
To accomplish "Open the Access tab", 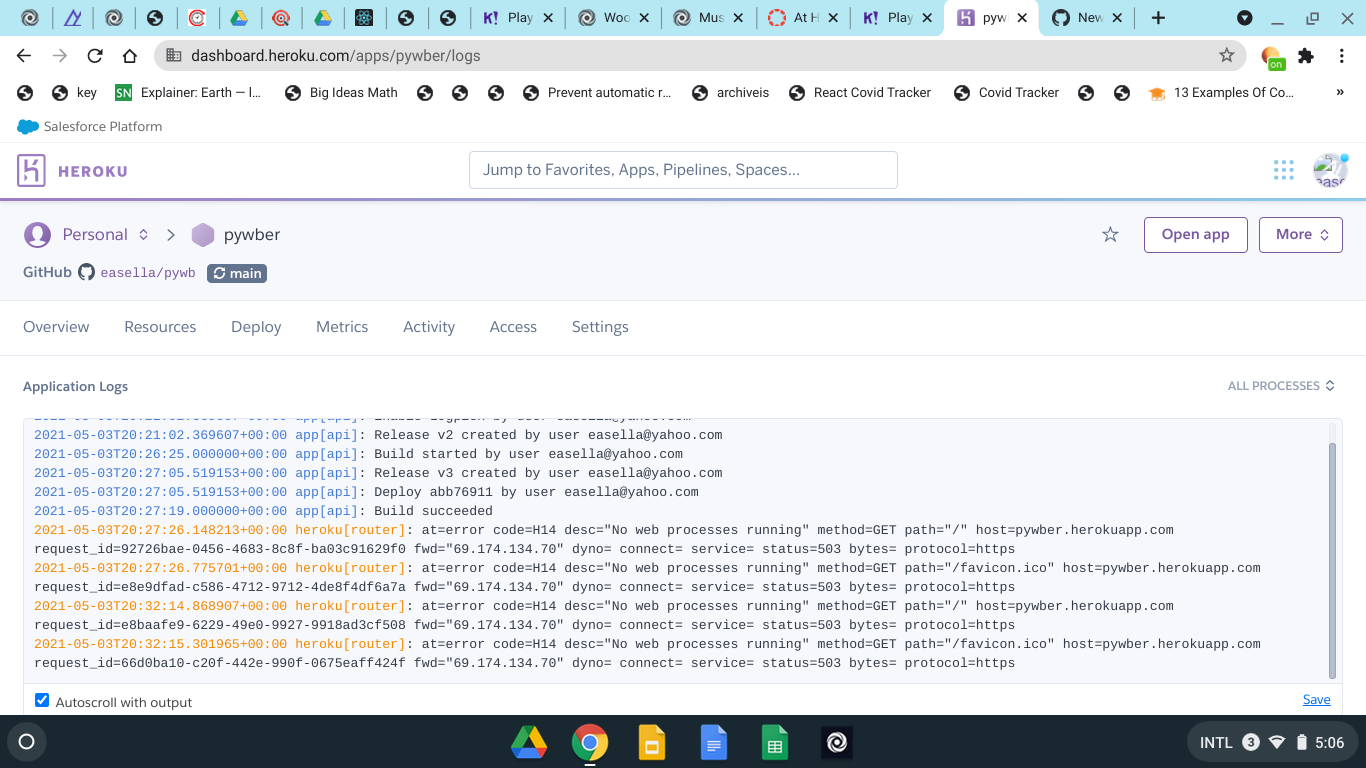I will point(513,327).
